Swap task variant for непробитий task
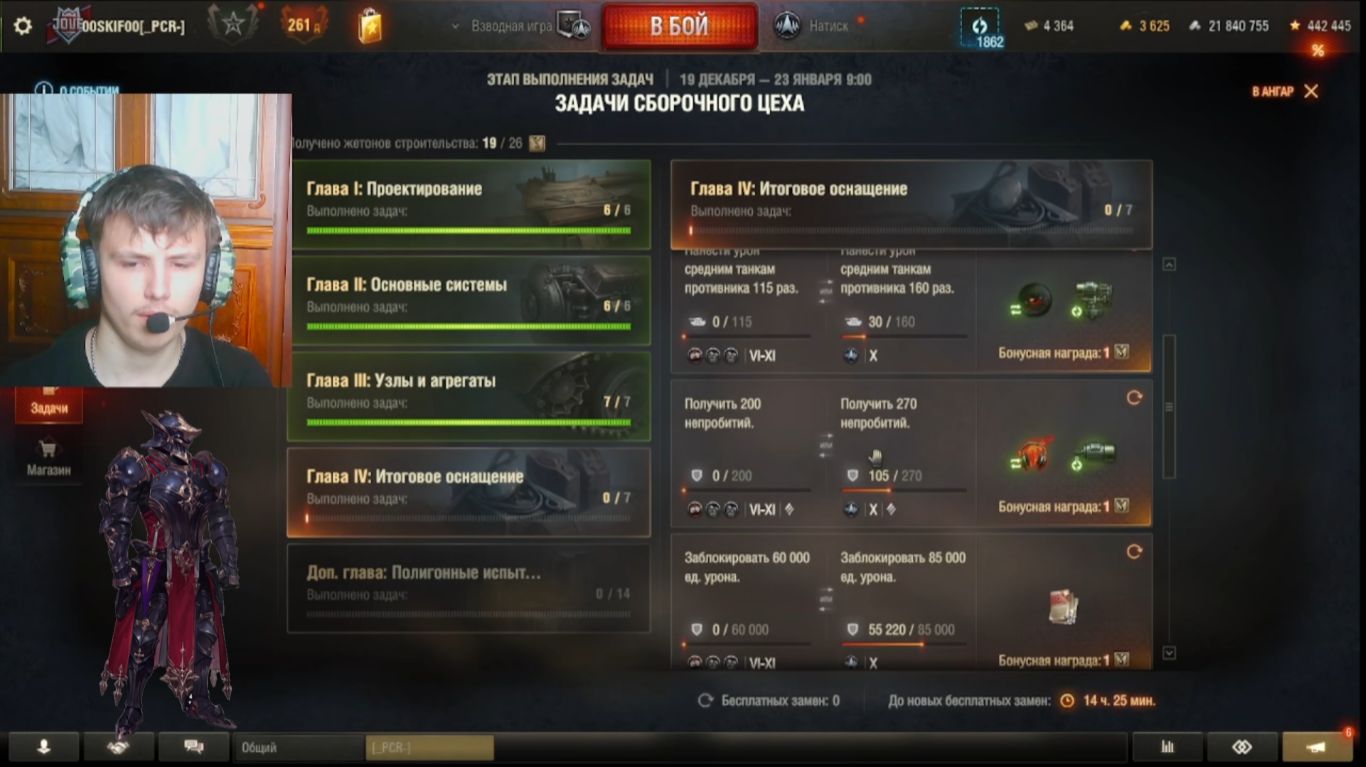Image resolution: width=1366 pixels, height=767 pixels. 826,444
